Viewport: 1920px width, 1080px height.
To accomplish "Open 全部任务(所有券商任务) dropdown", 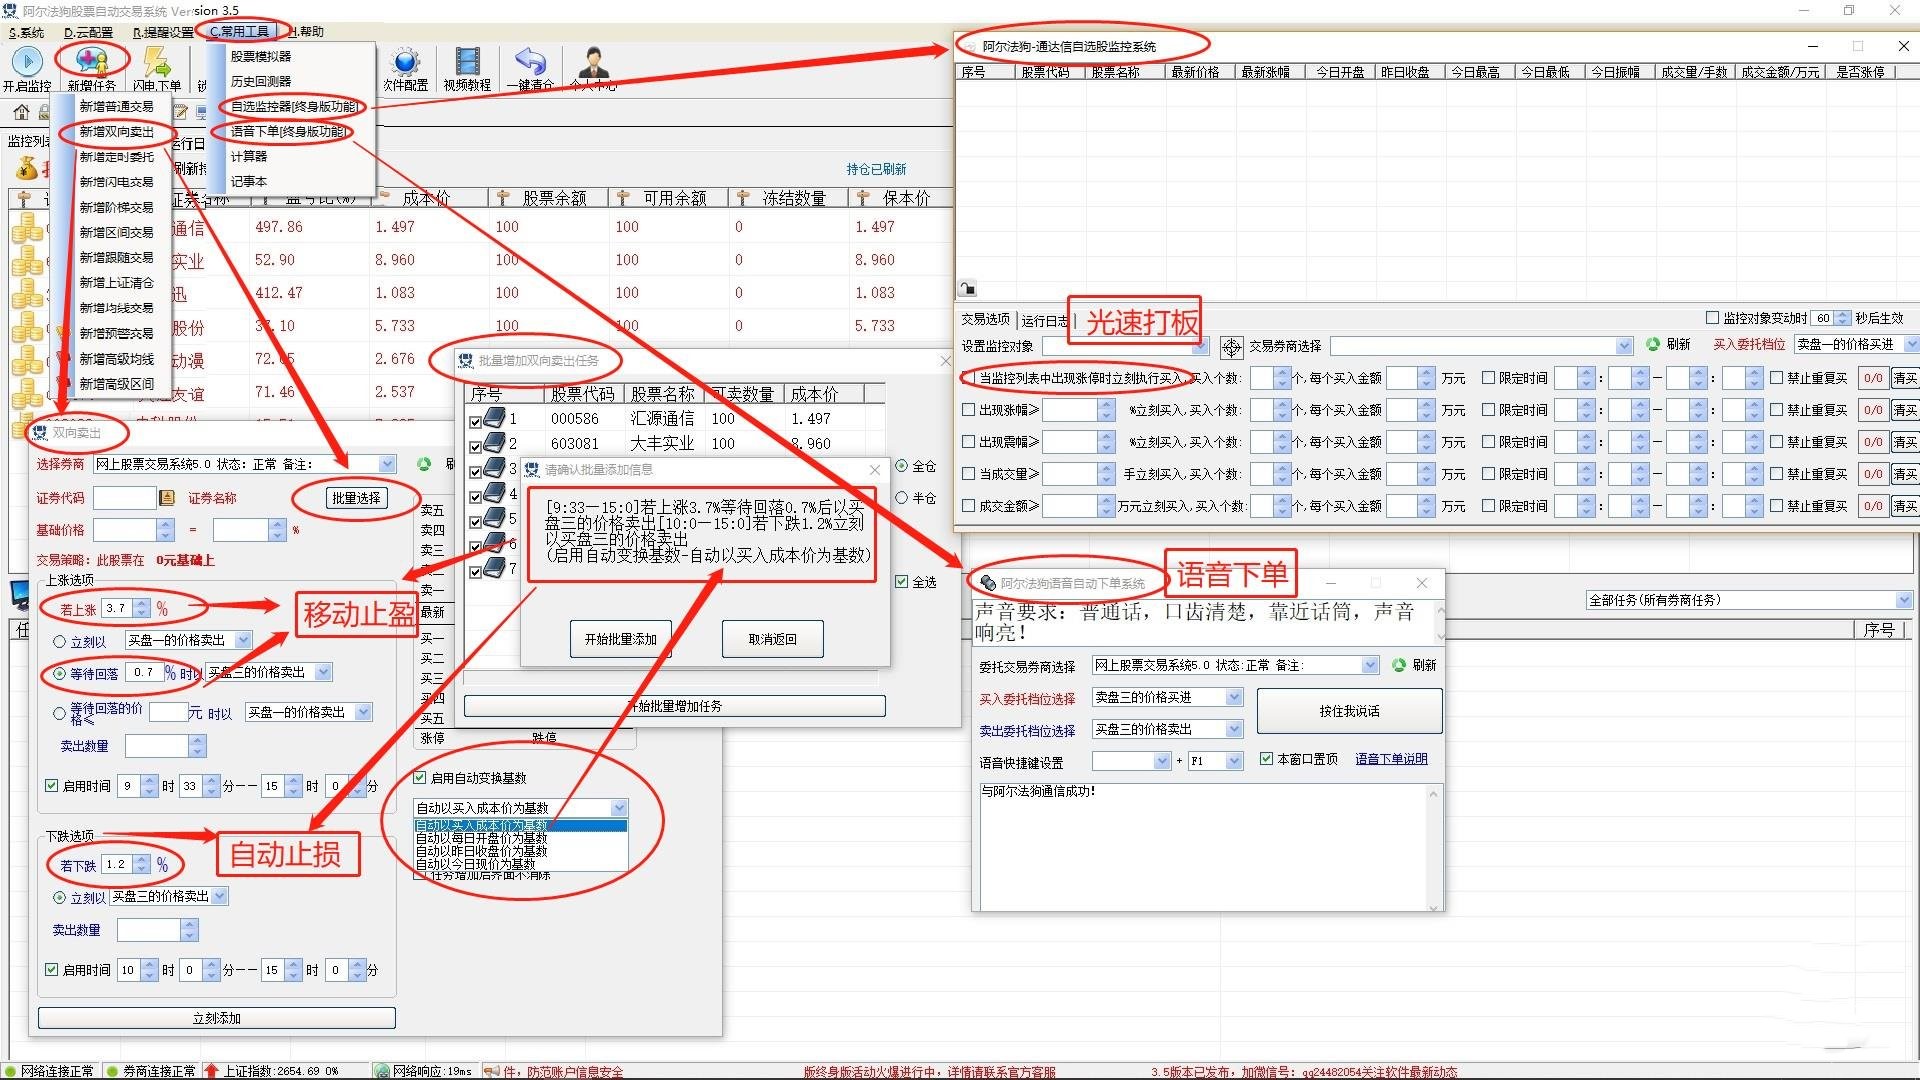I will click(1748, 600).
